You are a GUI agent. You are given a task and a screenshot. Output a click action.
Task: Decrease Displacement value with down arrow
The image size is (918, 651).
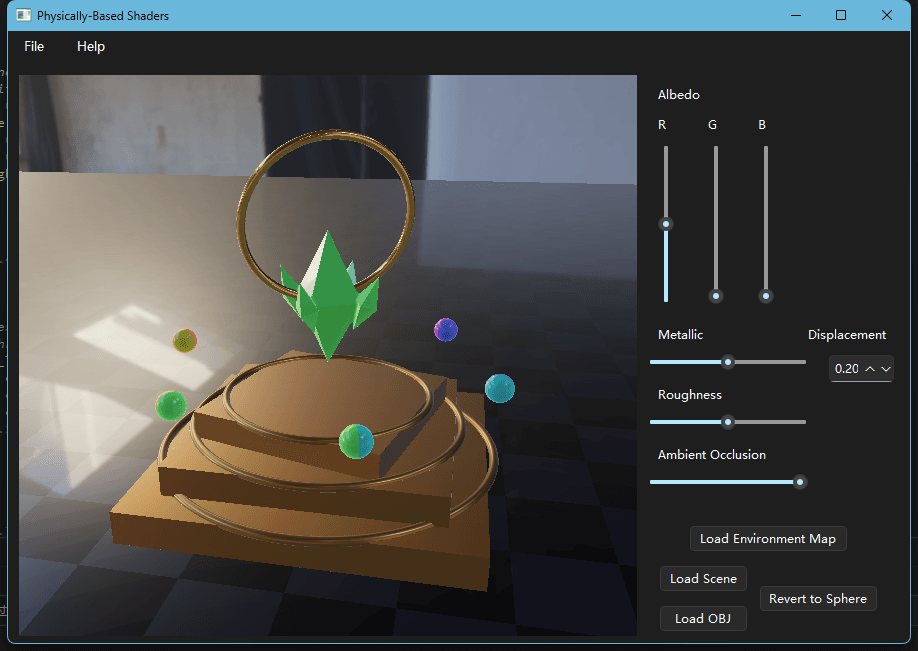[x=886, y=369]
